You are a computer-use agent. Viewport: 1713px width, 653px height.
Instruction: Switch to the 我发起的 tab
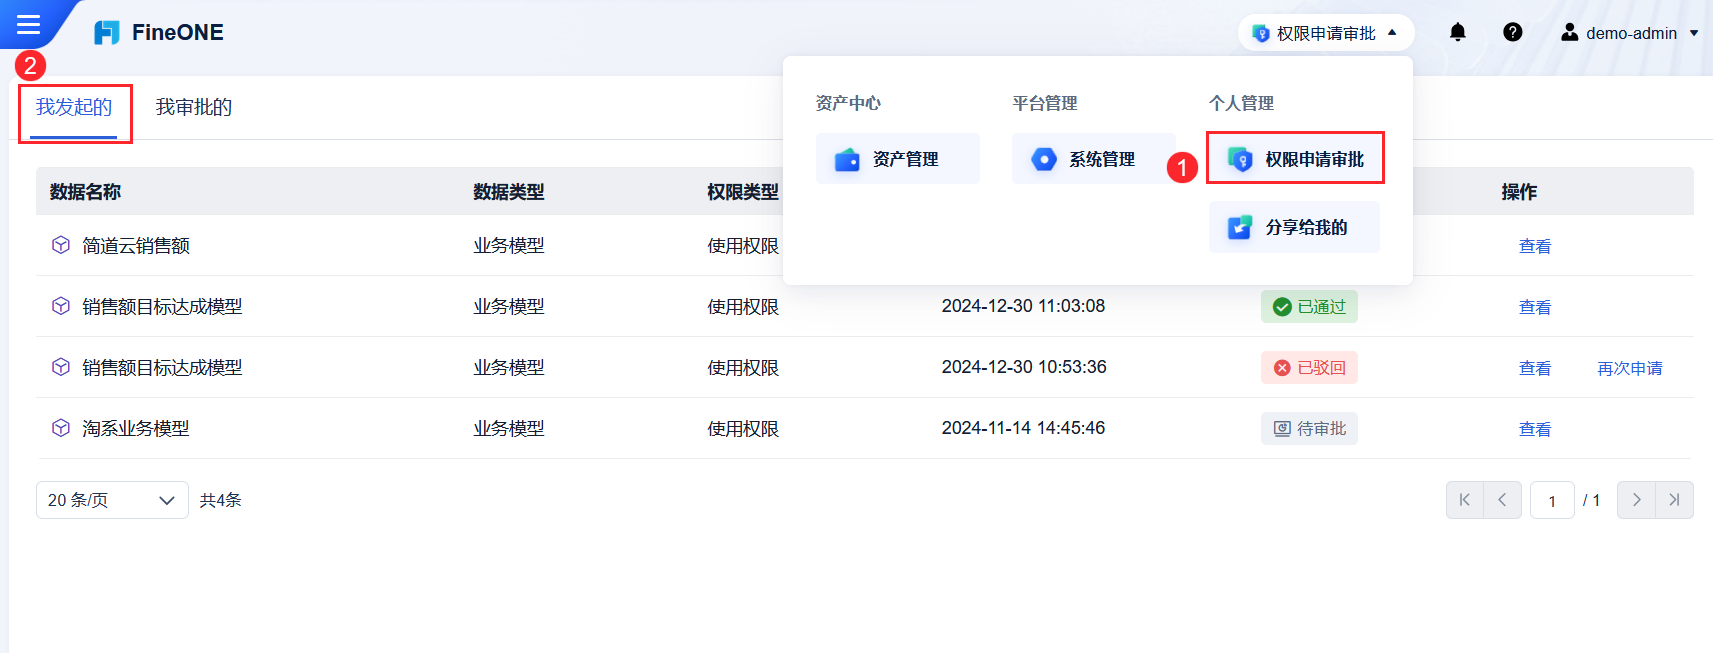pos(74,107)
